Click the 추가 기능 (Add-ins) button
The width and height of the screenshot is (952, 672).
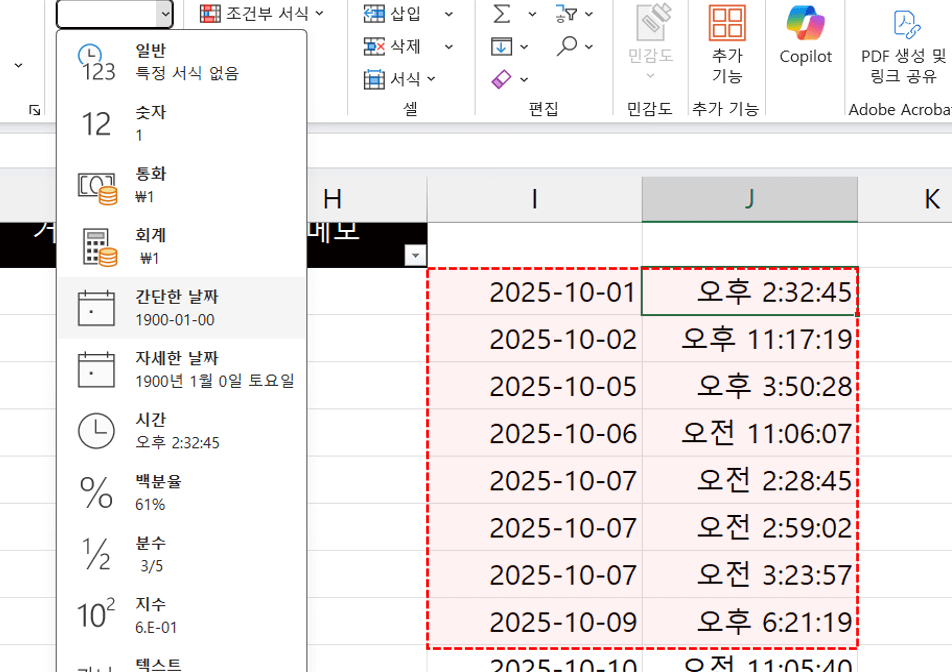727,40
